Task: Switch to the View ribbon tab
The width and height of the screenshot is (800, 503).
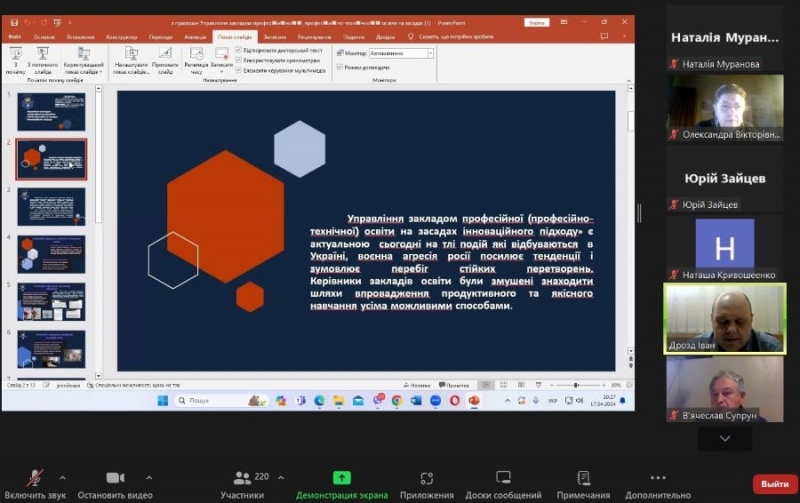Action: [354, 37]
